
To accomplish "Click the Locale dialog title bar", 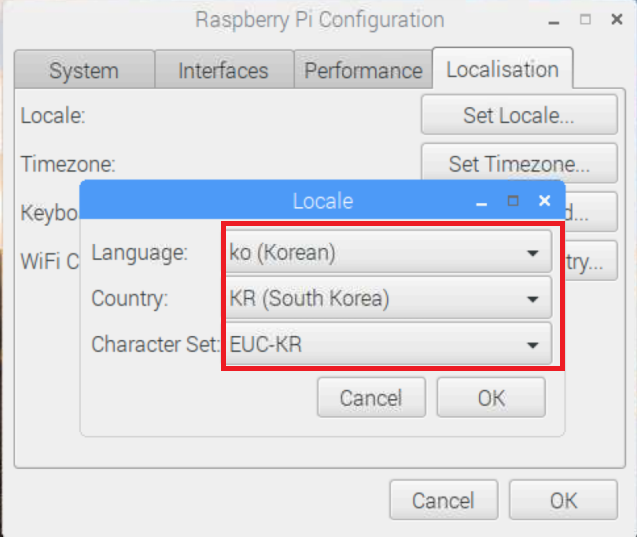I will [x=323, y=201].
